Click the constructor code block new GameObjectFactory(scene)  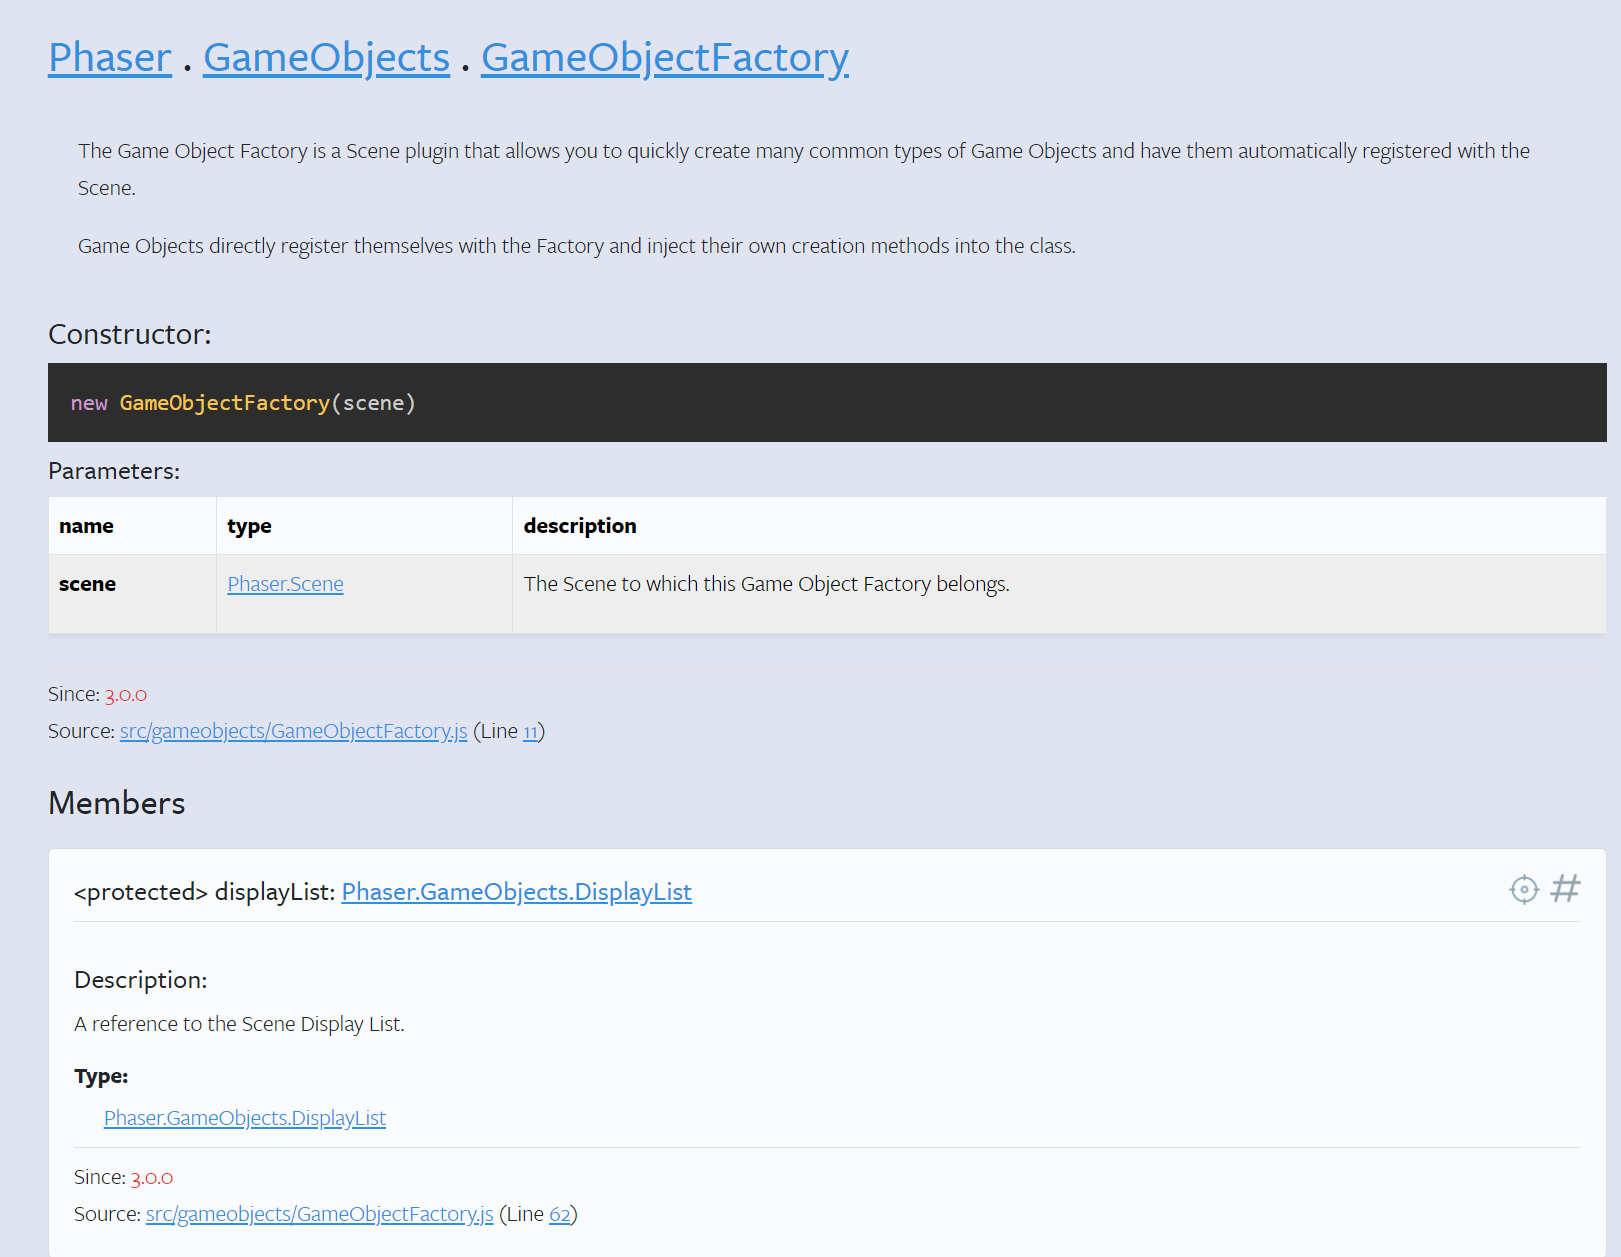[x=827, y=402]
